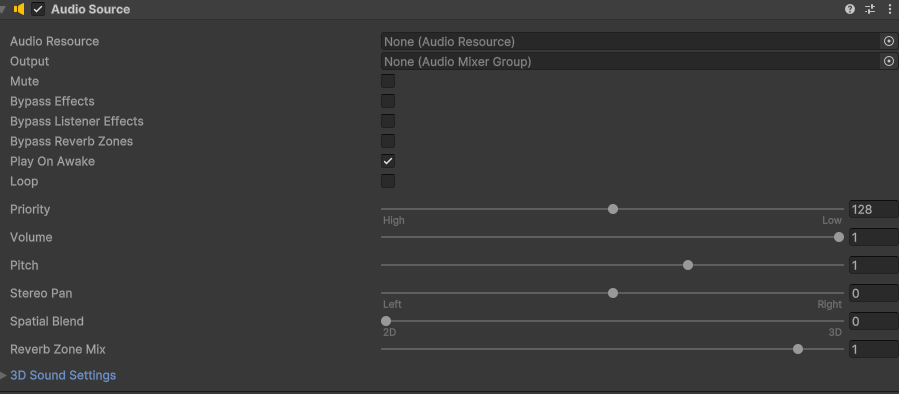Click the Stereo Pan value field
899x394 pixels.
point(873,293)
